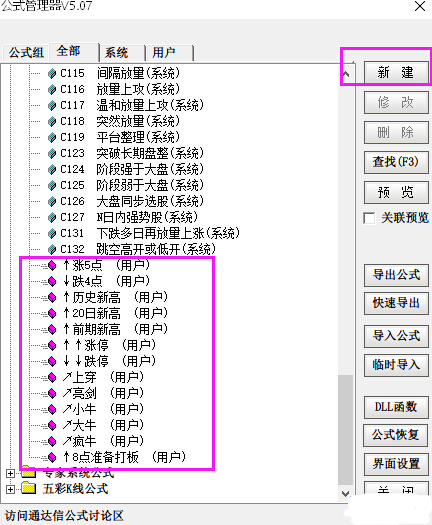Image resolution: width=432 pixels, height=525 pixels.
Task: Click the folder icon of 五彩K线公式
Action: 29,489
